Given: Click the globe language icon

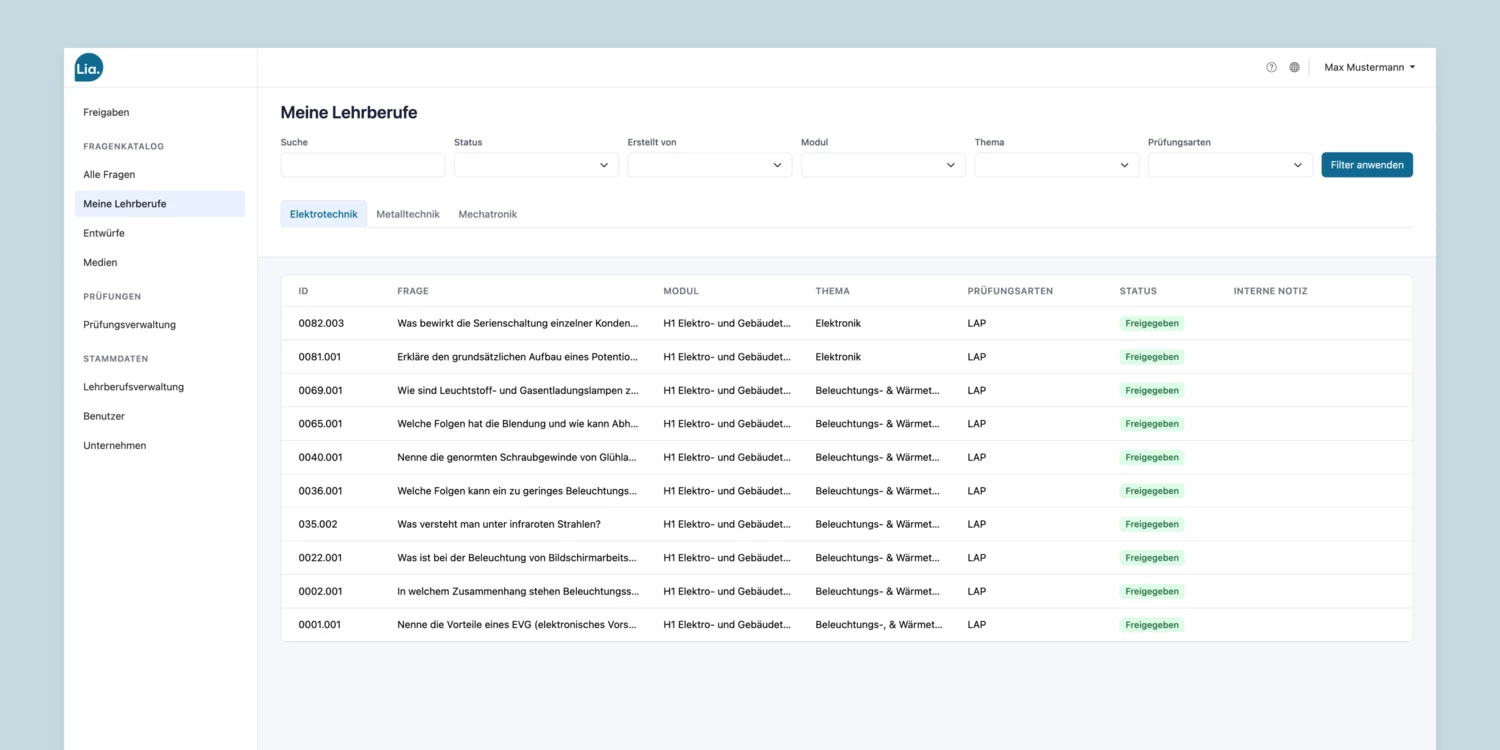Looking at the screenshot, I should 1294,67.
